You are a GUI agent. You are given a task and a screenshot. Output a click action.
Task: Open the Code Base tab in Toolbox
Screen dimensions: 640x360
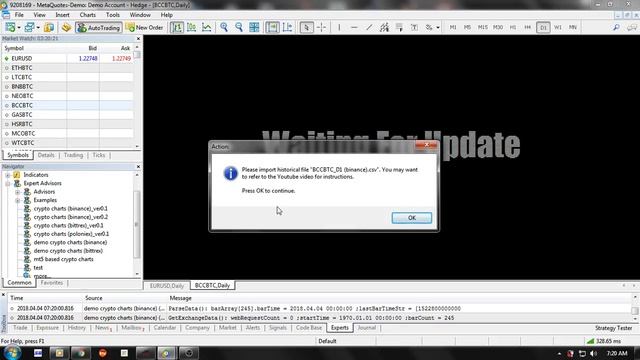pos(309,328)
